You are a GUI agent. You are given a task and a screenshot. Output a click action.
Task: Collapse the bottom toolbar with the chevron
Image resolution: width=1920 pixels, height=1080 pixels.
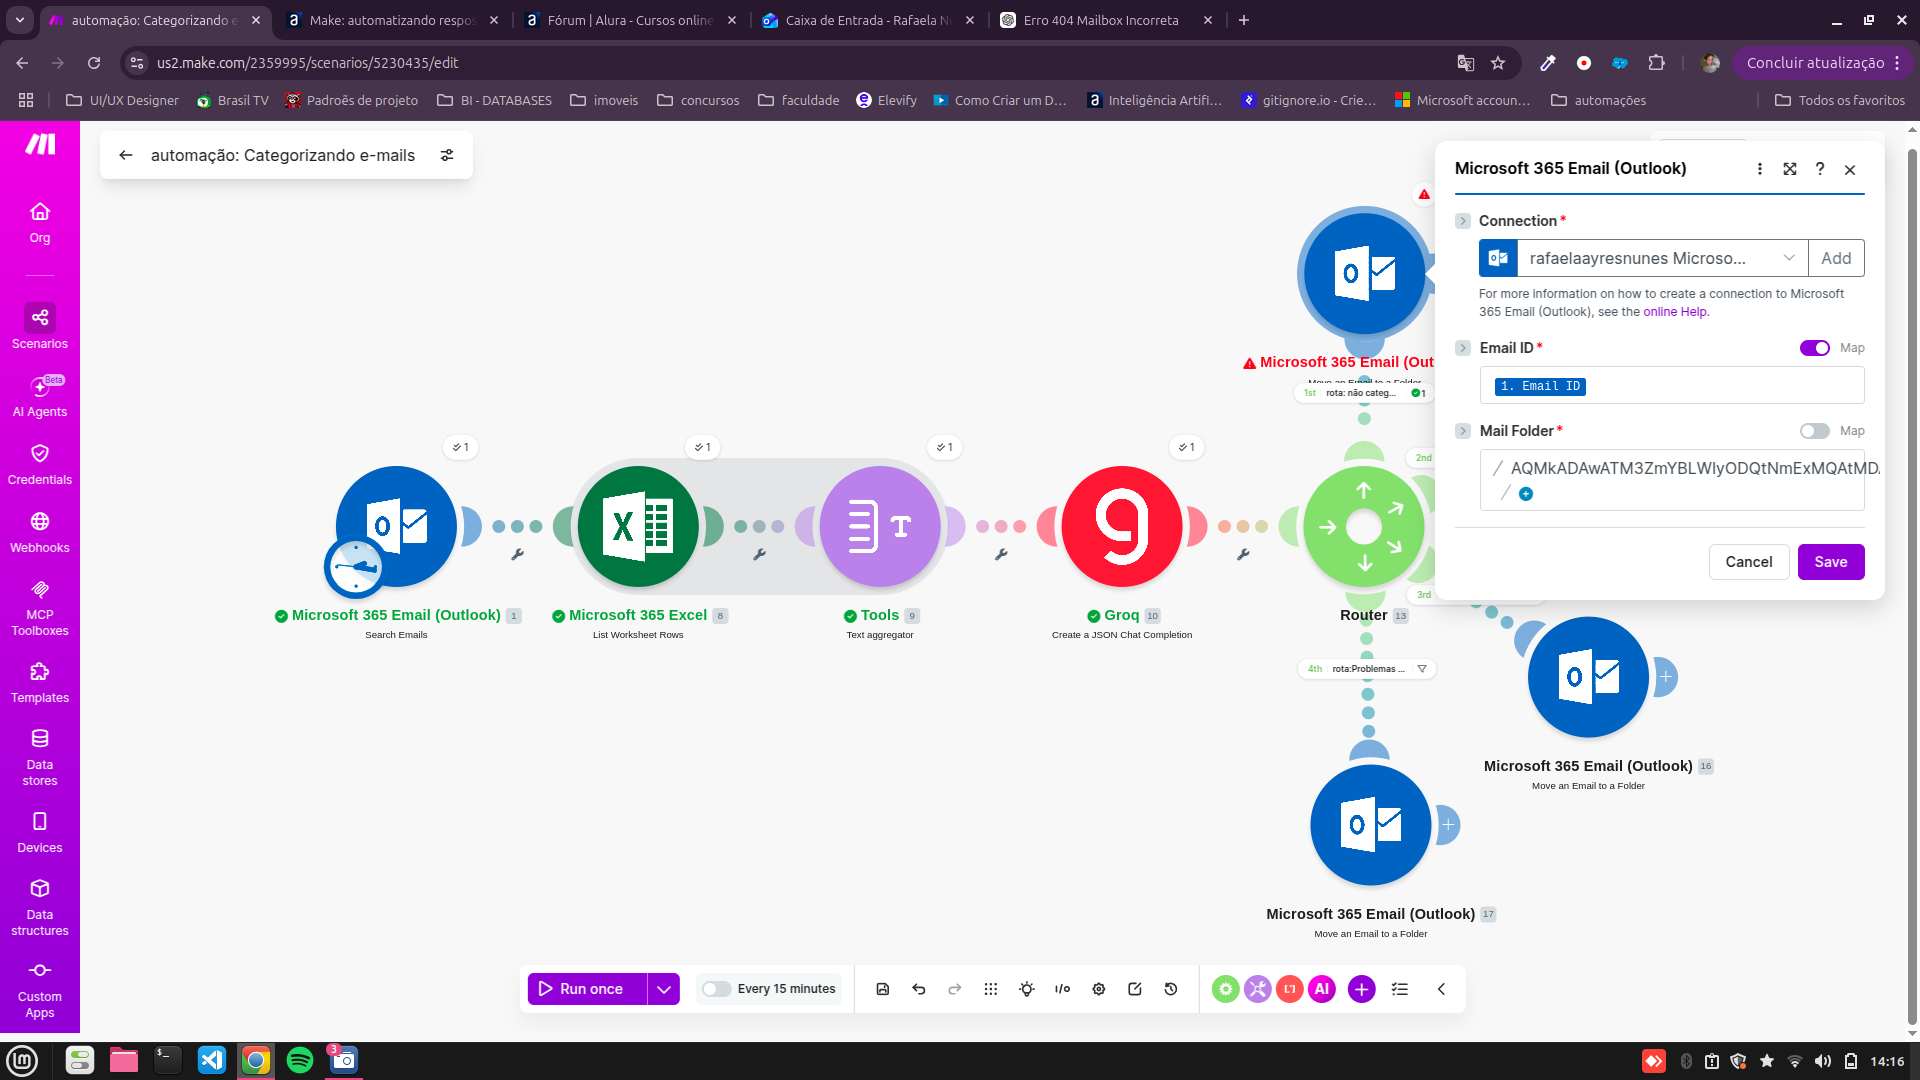(x=1441, y=989)
